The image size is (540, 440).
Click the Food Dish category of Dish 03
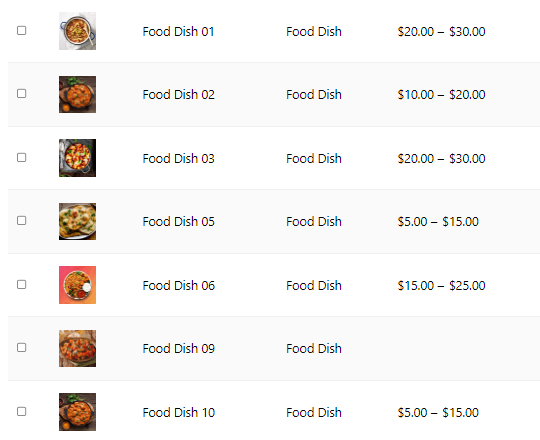[314, 159]
